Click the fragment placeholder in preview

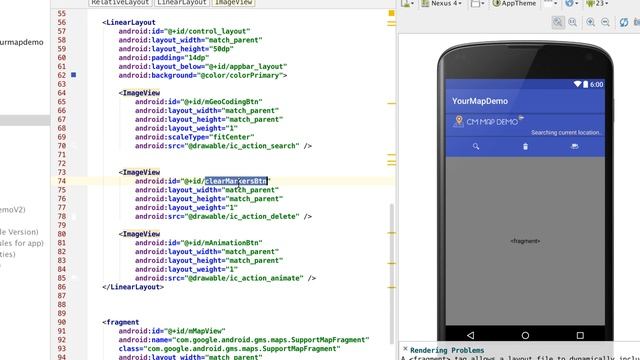tap(525, 241)
